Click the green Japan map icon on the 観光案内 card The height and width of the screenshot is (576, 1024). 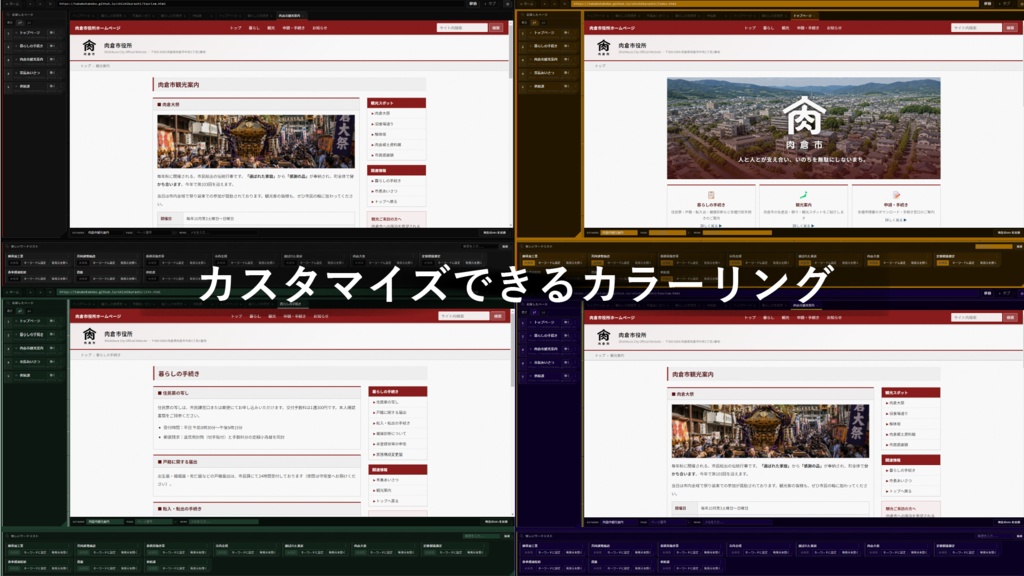click(x=803, y=195)
